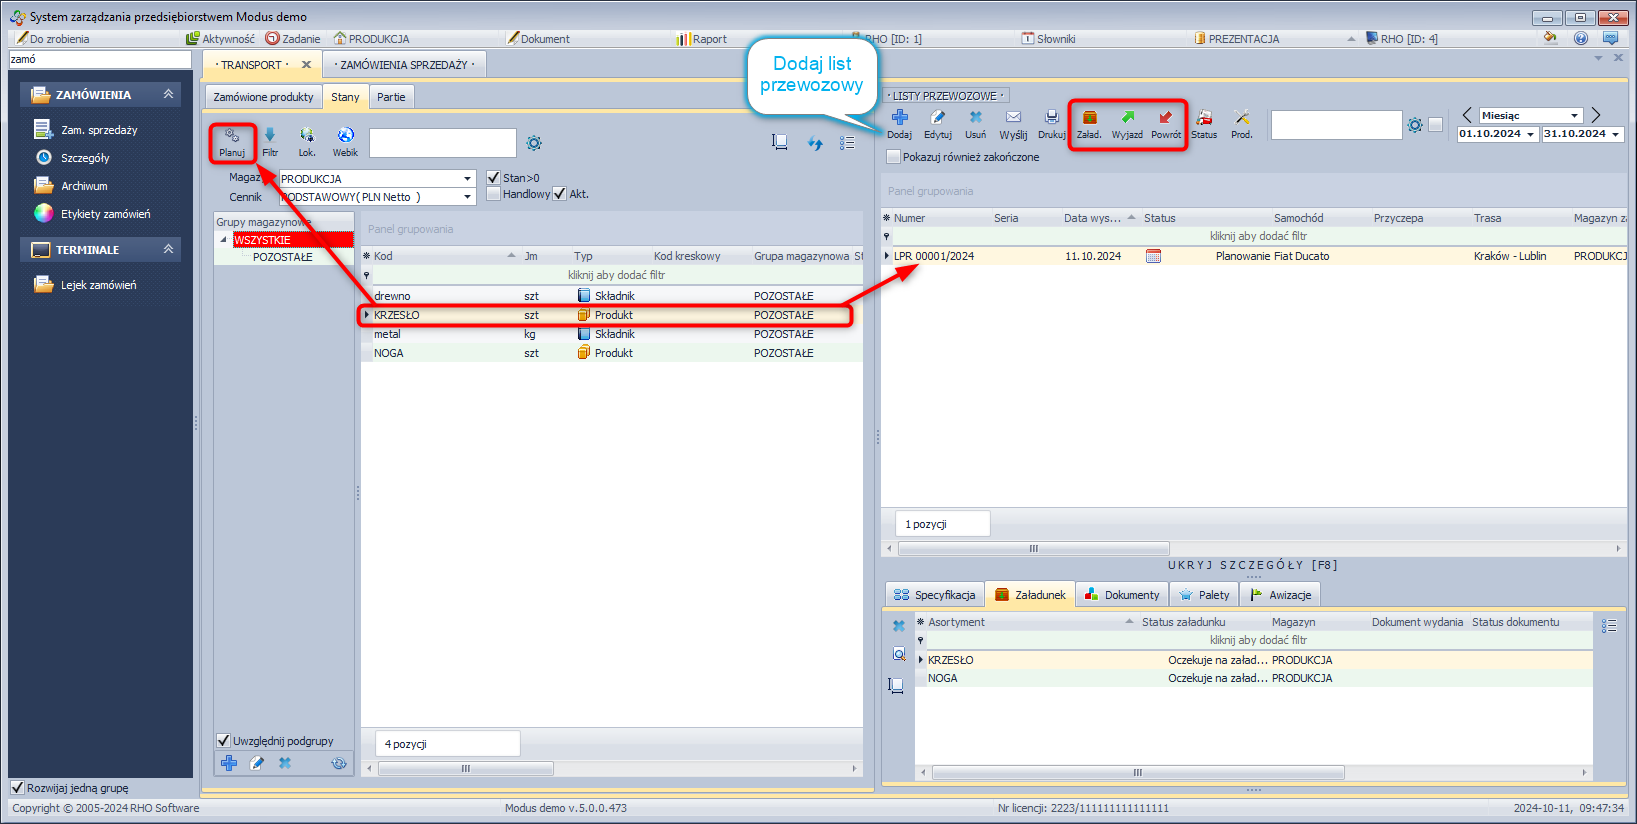
Task: Click the Drukuj printer icon
Action: (x=1051, y=124)
